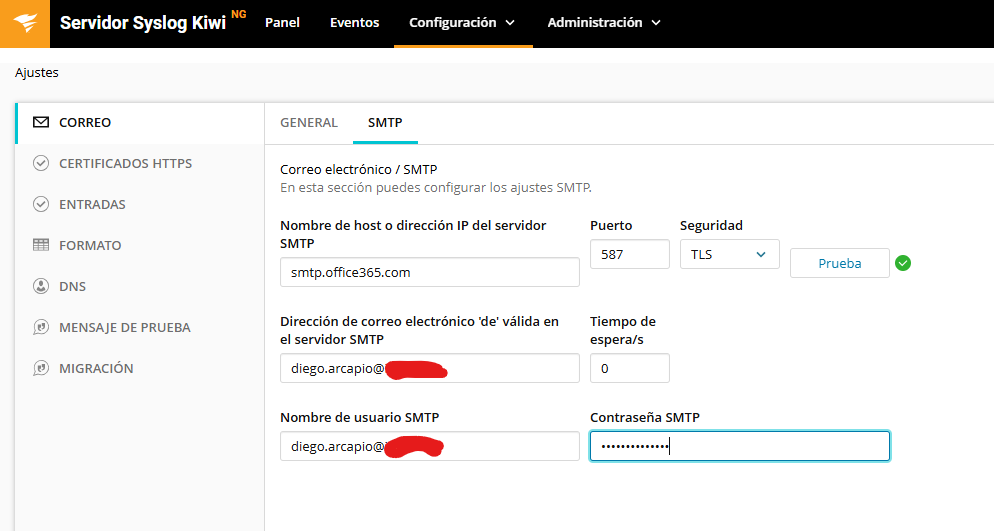This screenshot has width=994, height=531.
Task: Click the green test success checkmark
Action: pyautogui.click(x=903, y=263)
